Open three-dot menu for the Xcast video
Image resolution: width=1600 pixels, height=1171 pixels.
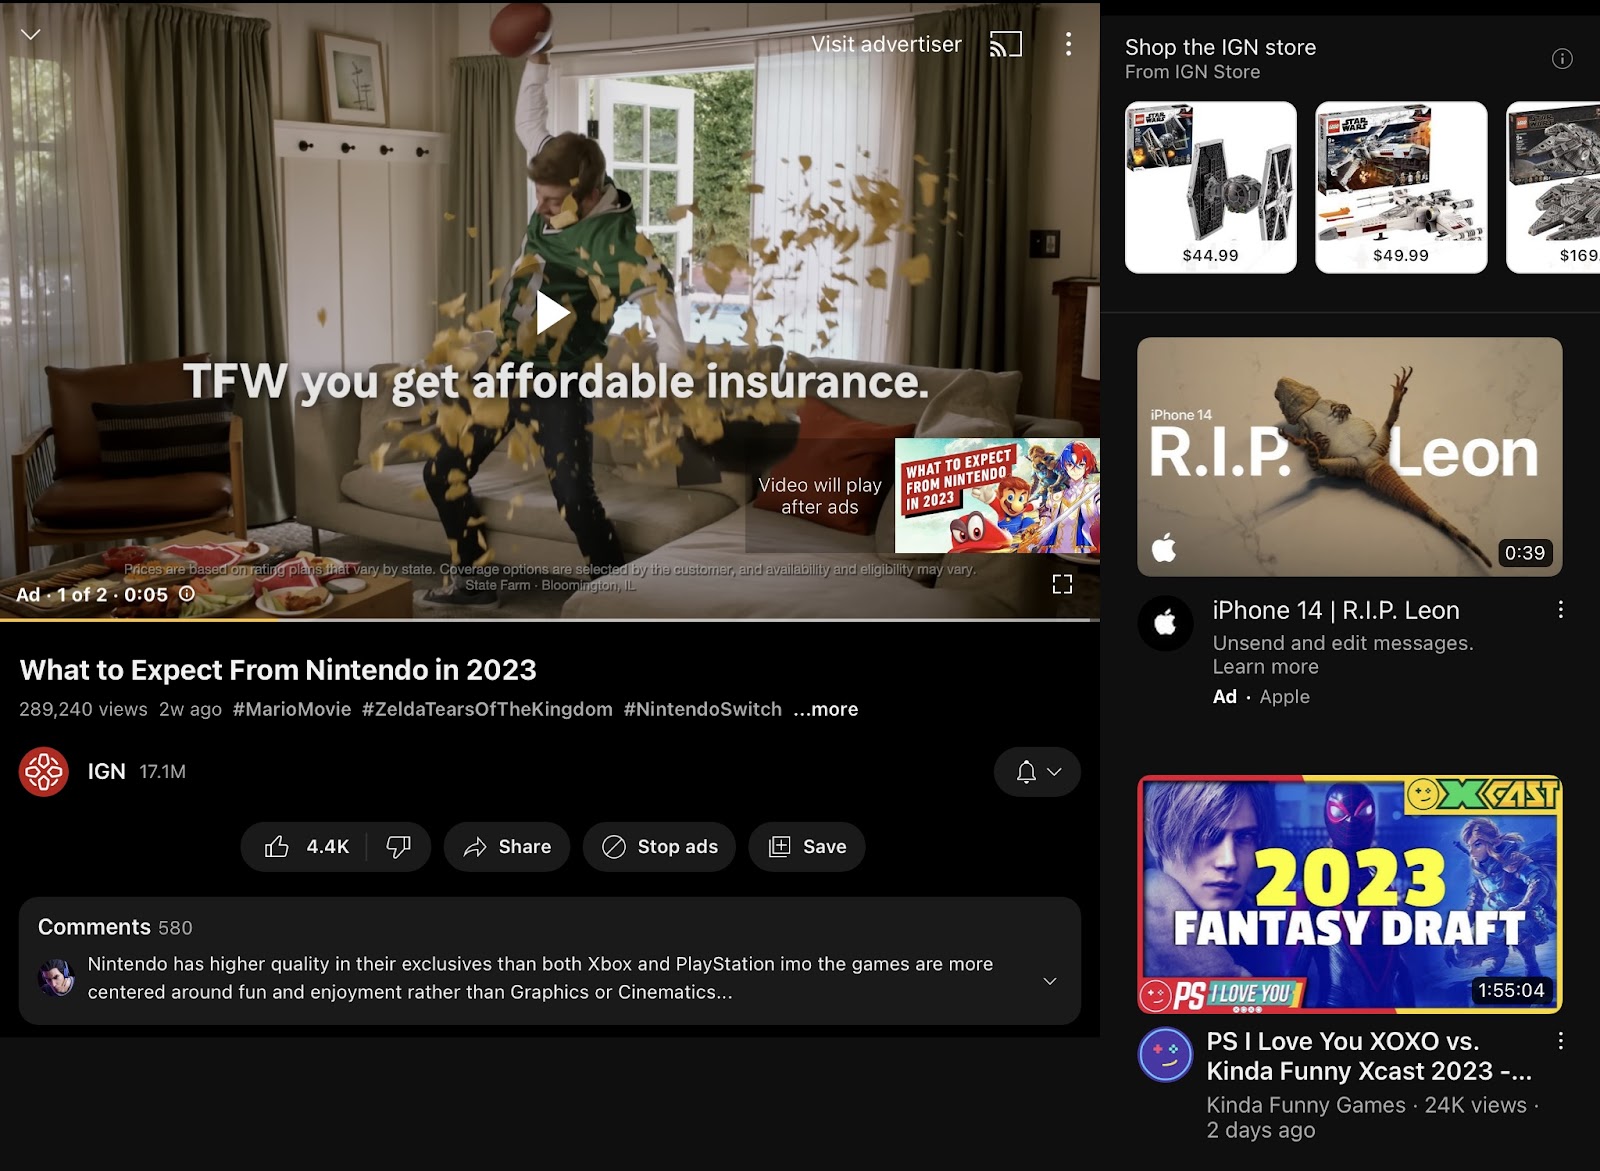1560,1041
